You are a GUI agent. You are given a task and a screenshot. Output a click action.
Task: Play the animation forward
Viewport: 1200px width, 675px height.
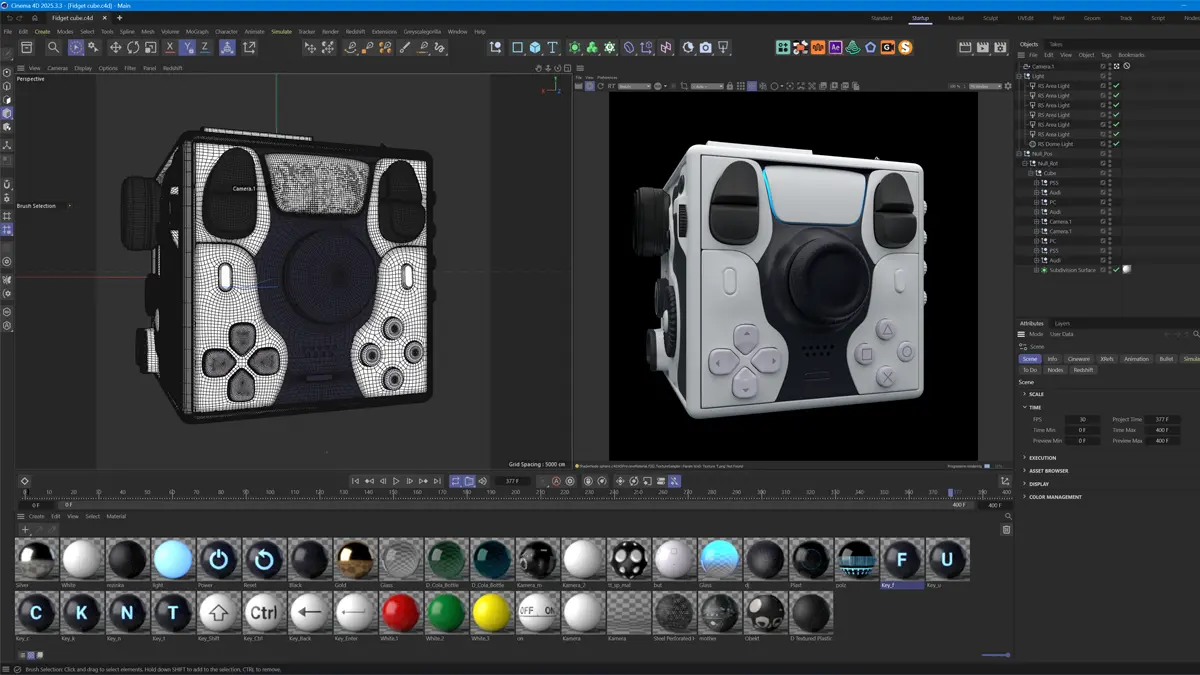tap(396, 481)
